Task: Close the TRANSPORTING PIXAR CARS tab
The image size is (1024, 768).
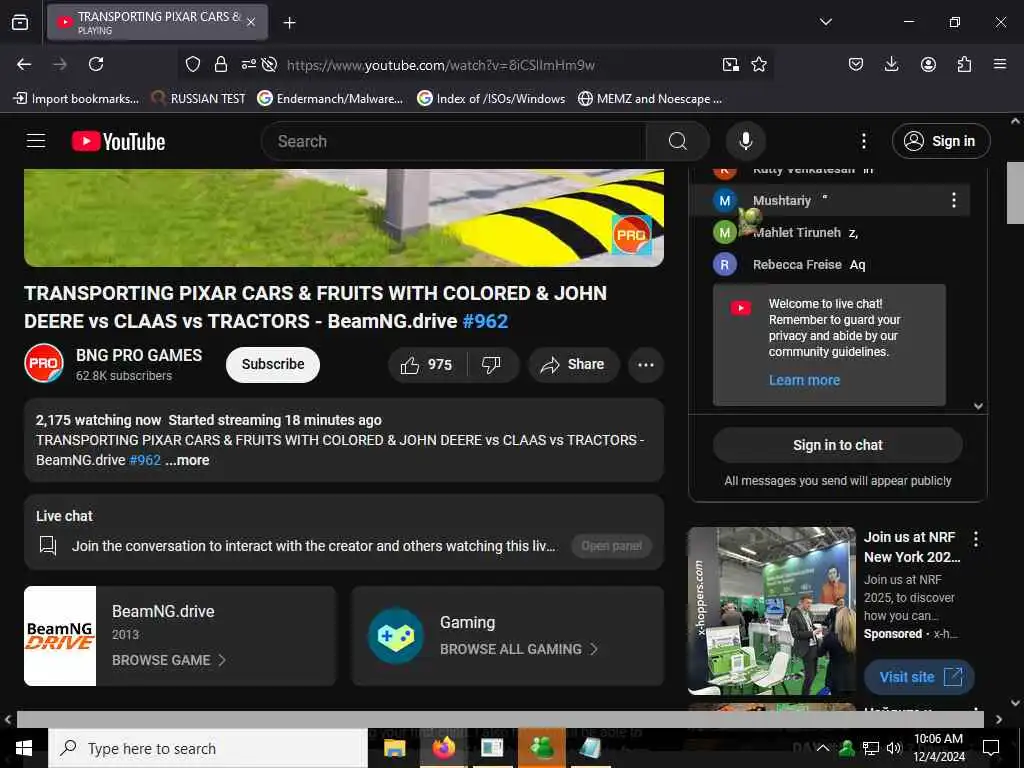Action: [x=251, y=22]
